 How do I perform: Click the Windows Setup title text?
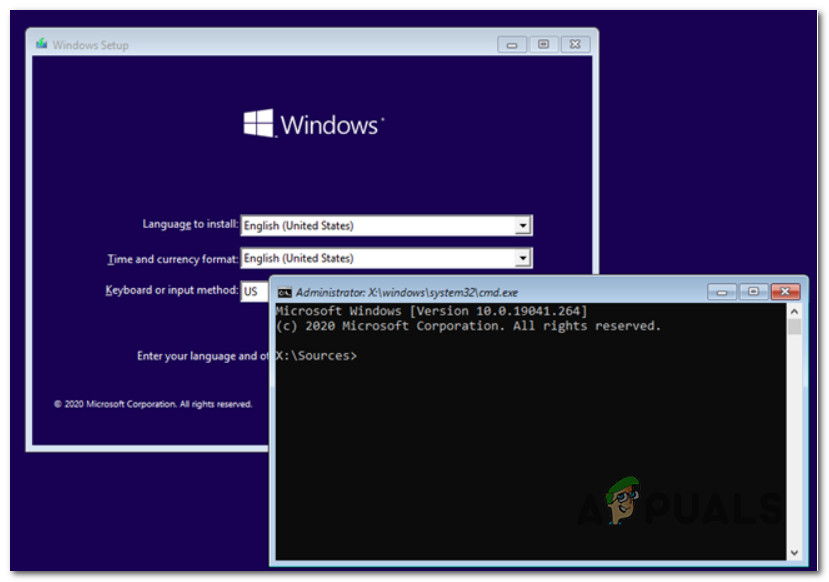coord(90,45)
